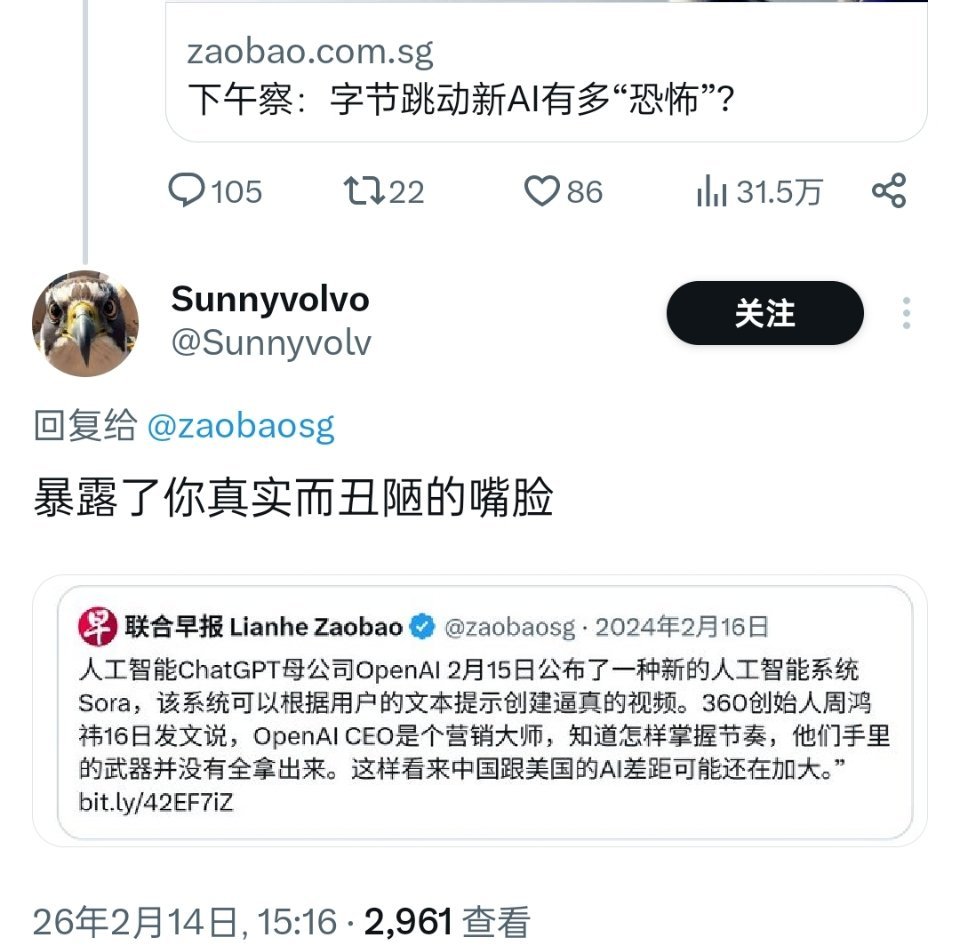Select the Sunnyvolvo display name

(271, 299)
